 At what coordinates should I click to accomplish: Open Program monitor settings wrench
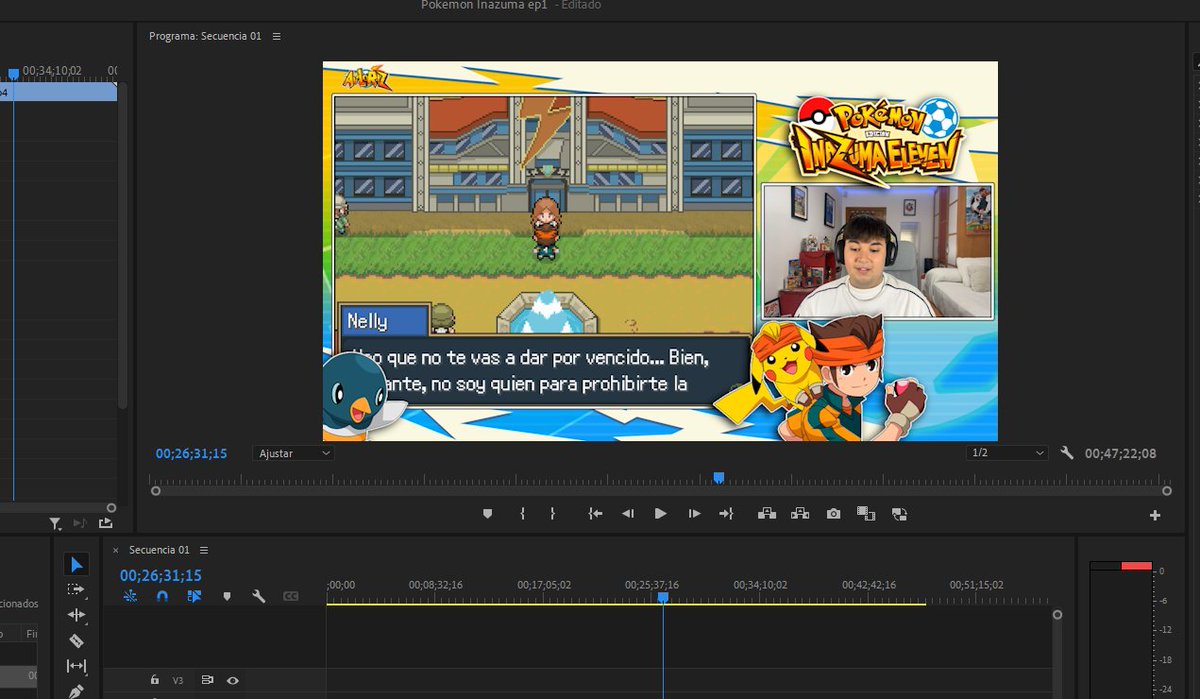pyautogui.click(x=1067, y=453)
